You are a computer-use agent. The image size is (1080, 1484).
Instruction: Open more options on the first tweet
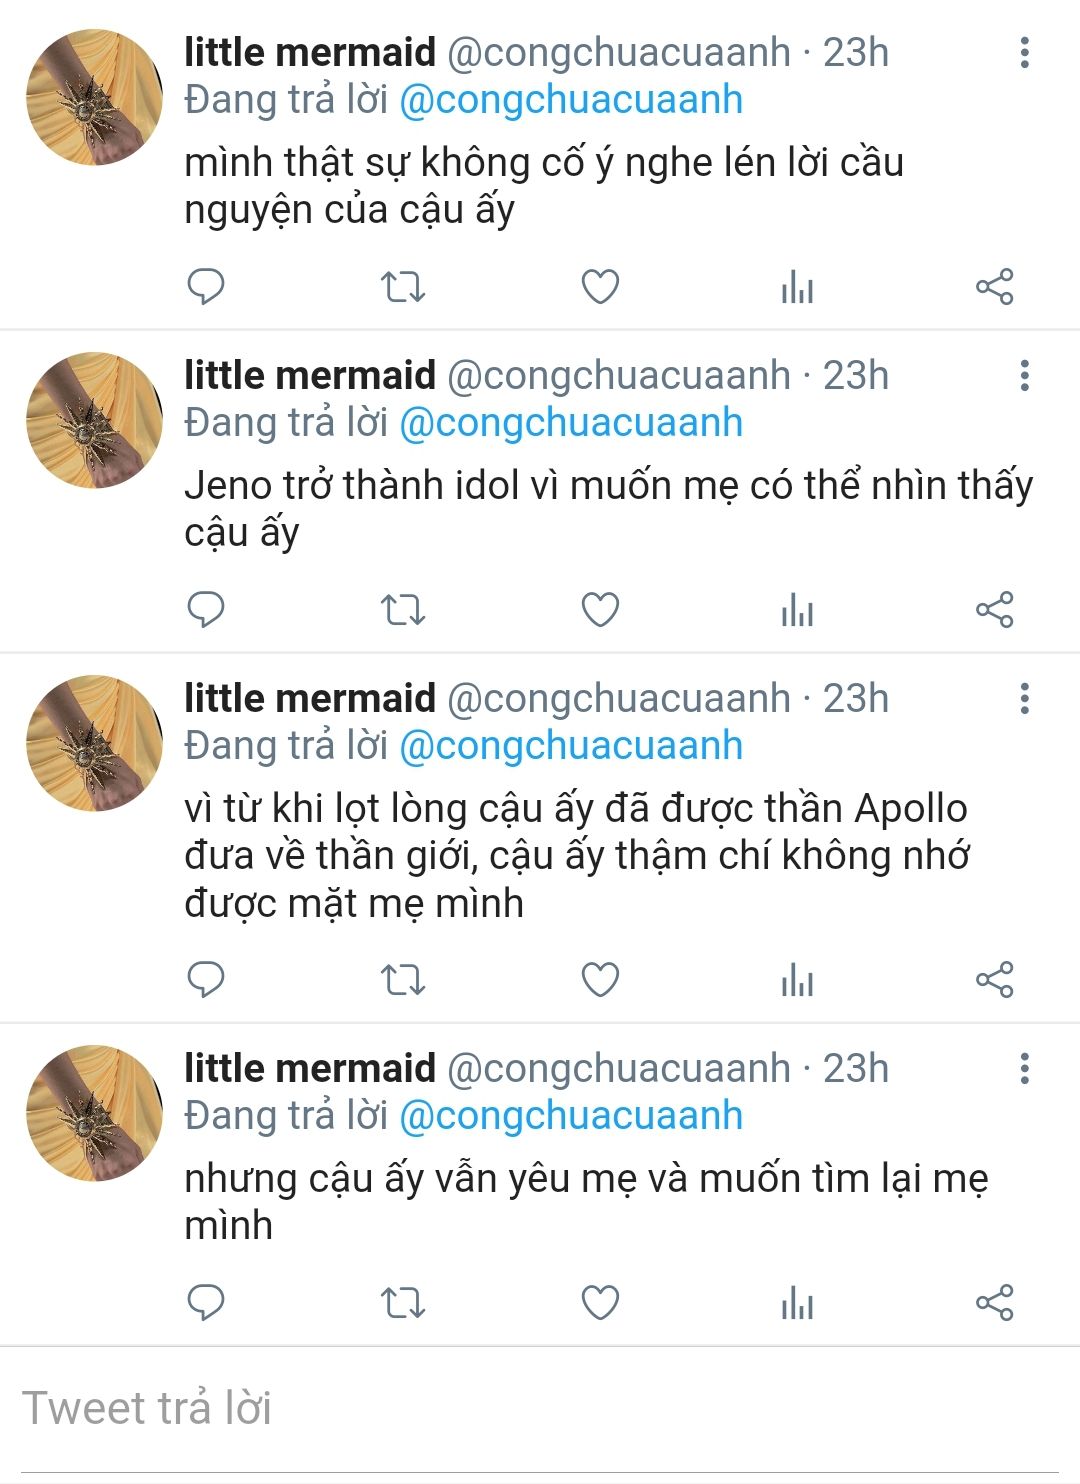(x=1024, y=52)
